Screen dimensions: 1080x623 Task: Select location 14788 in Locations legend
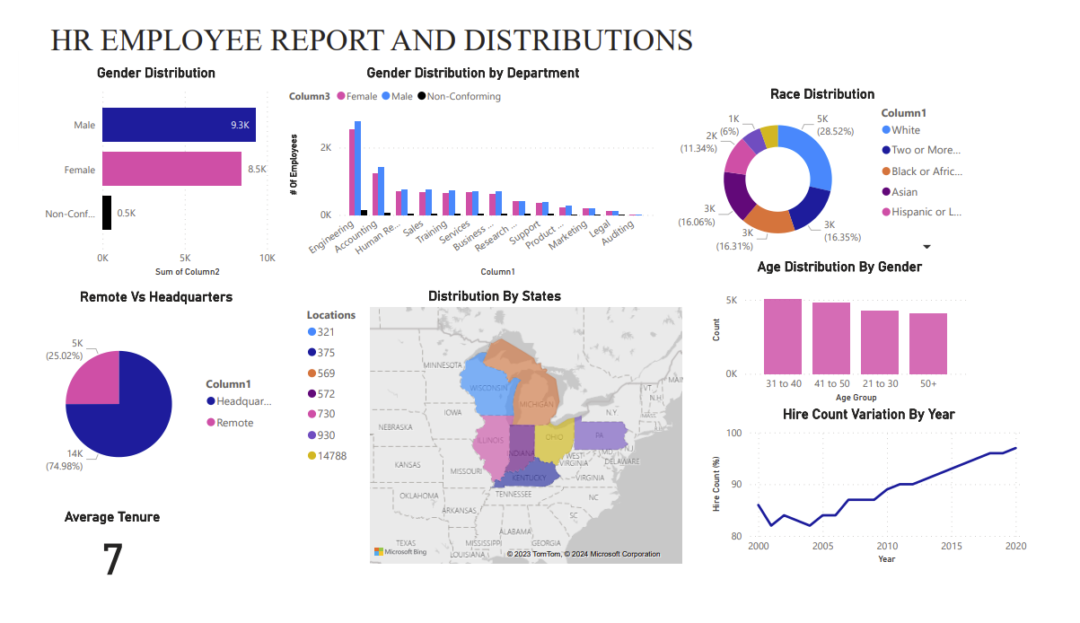coord(330,456)
